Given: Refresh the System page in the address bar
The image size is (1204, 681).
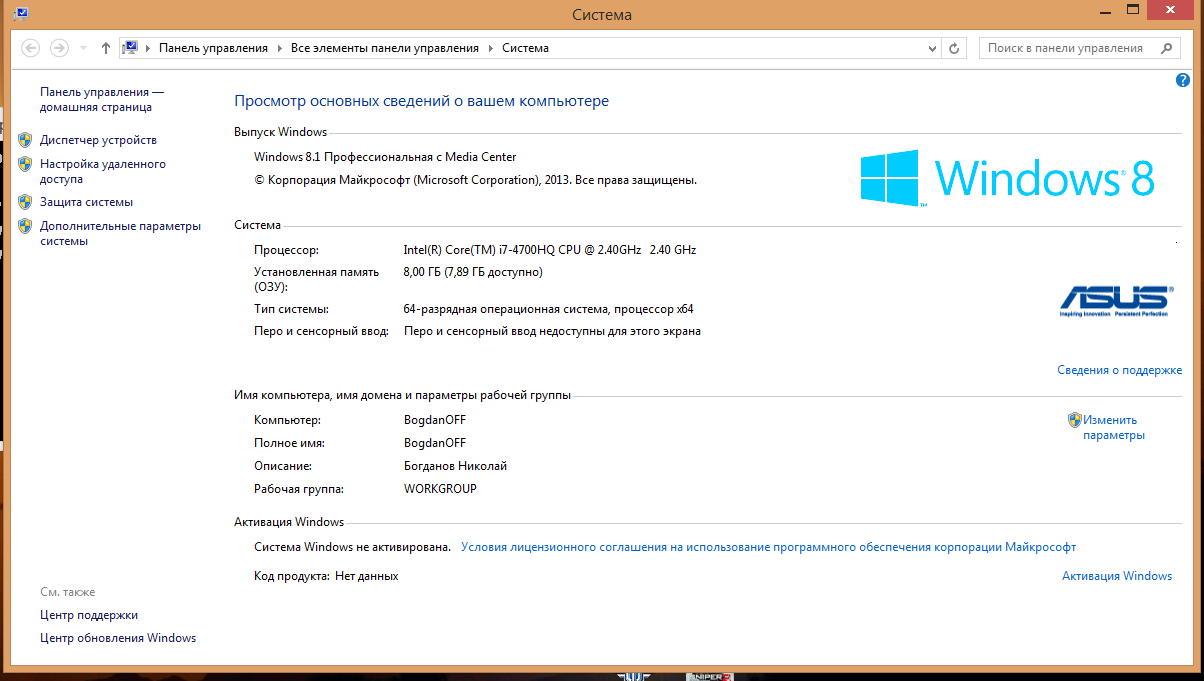Looking at the screenshot, I should click(x=955, y=48).
